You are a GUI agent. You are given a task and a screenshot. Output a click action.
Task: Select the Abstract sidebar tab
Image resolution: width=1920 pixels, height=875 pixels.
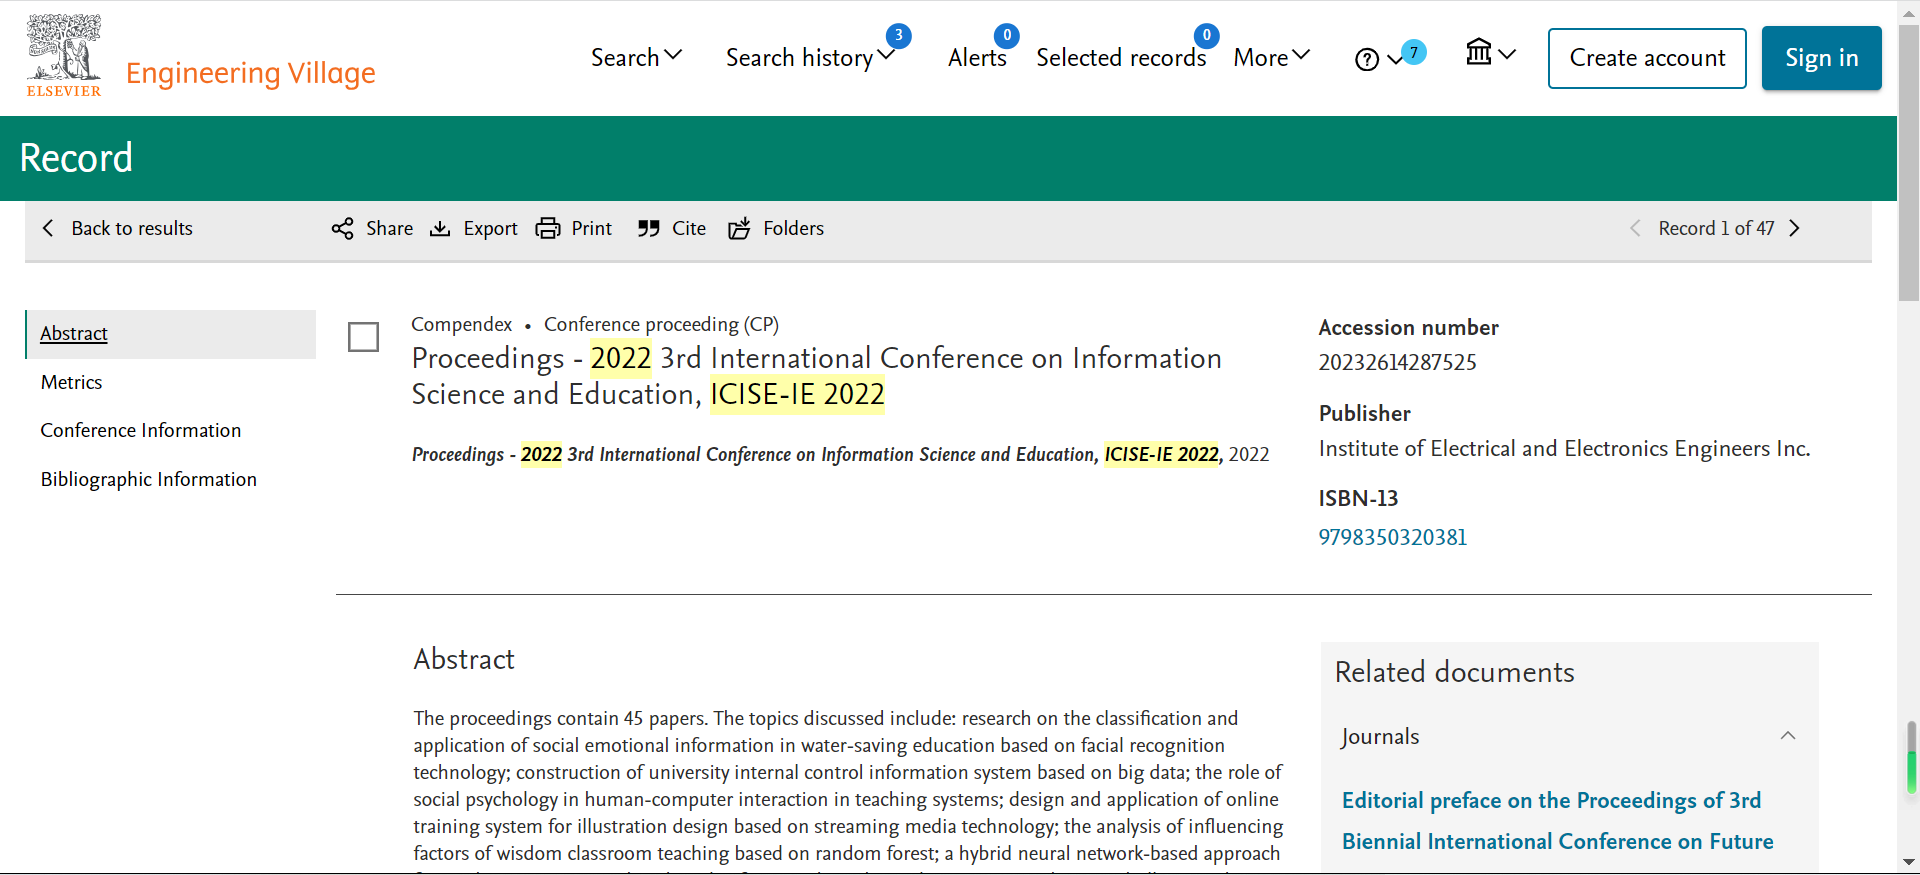[x=171, y=334]
